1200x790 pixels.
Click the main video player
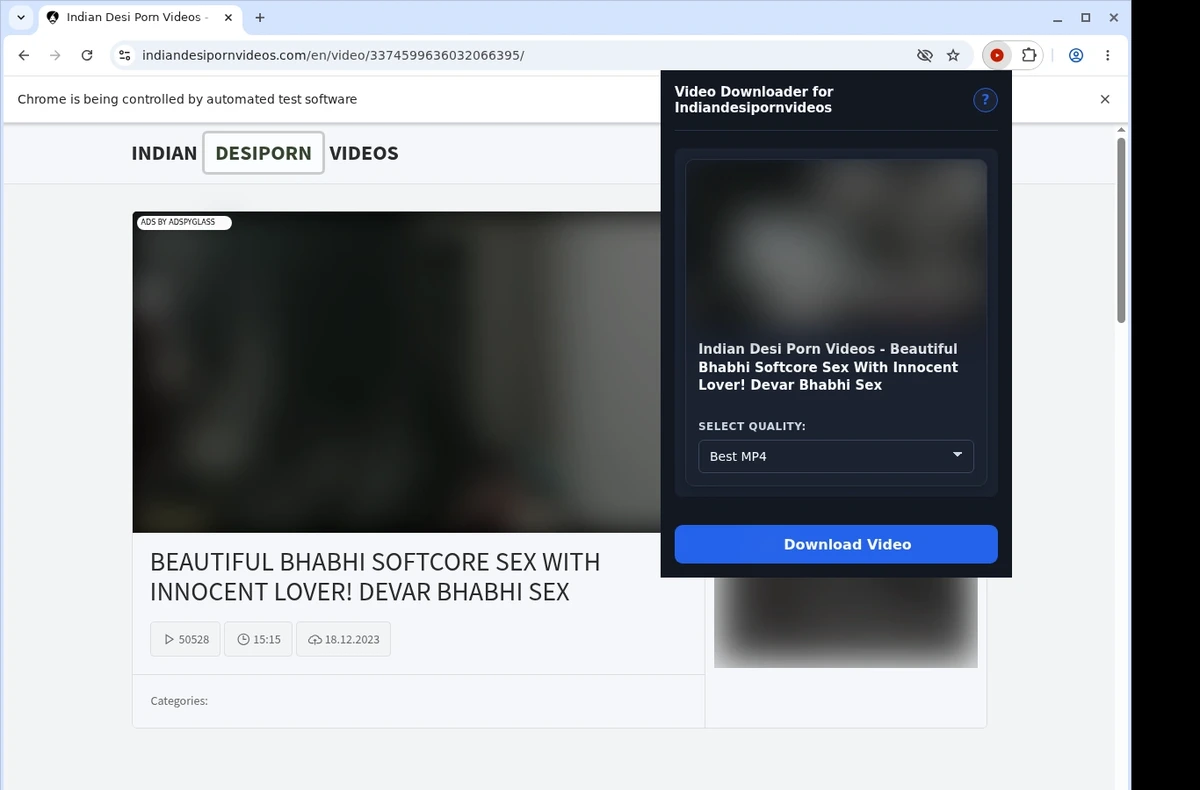(397, 372)
